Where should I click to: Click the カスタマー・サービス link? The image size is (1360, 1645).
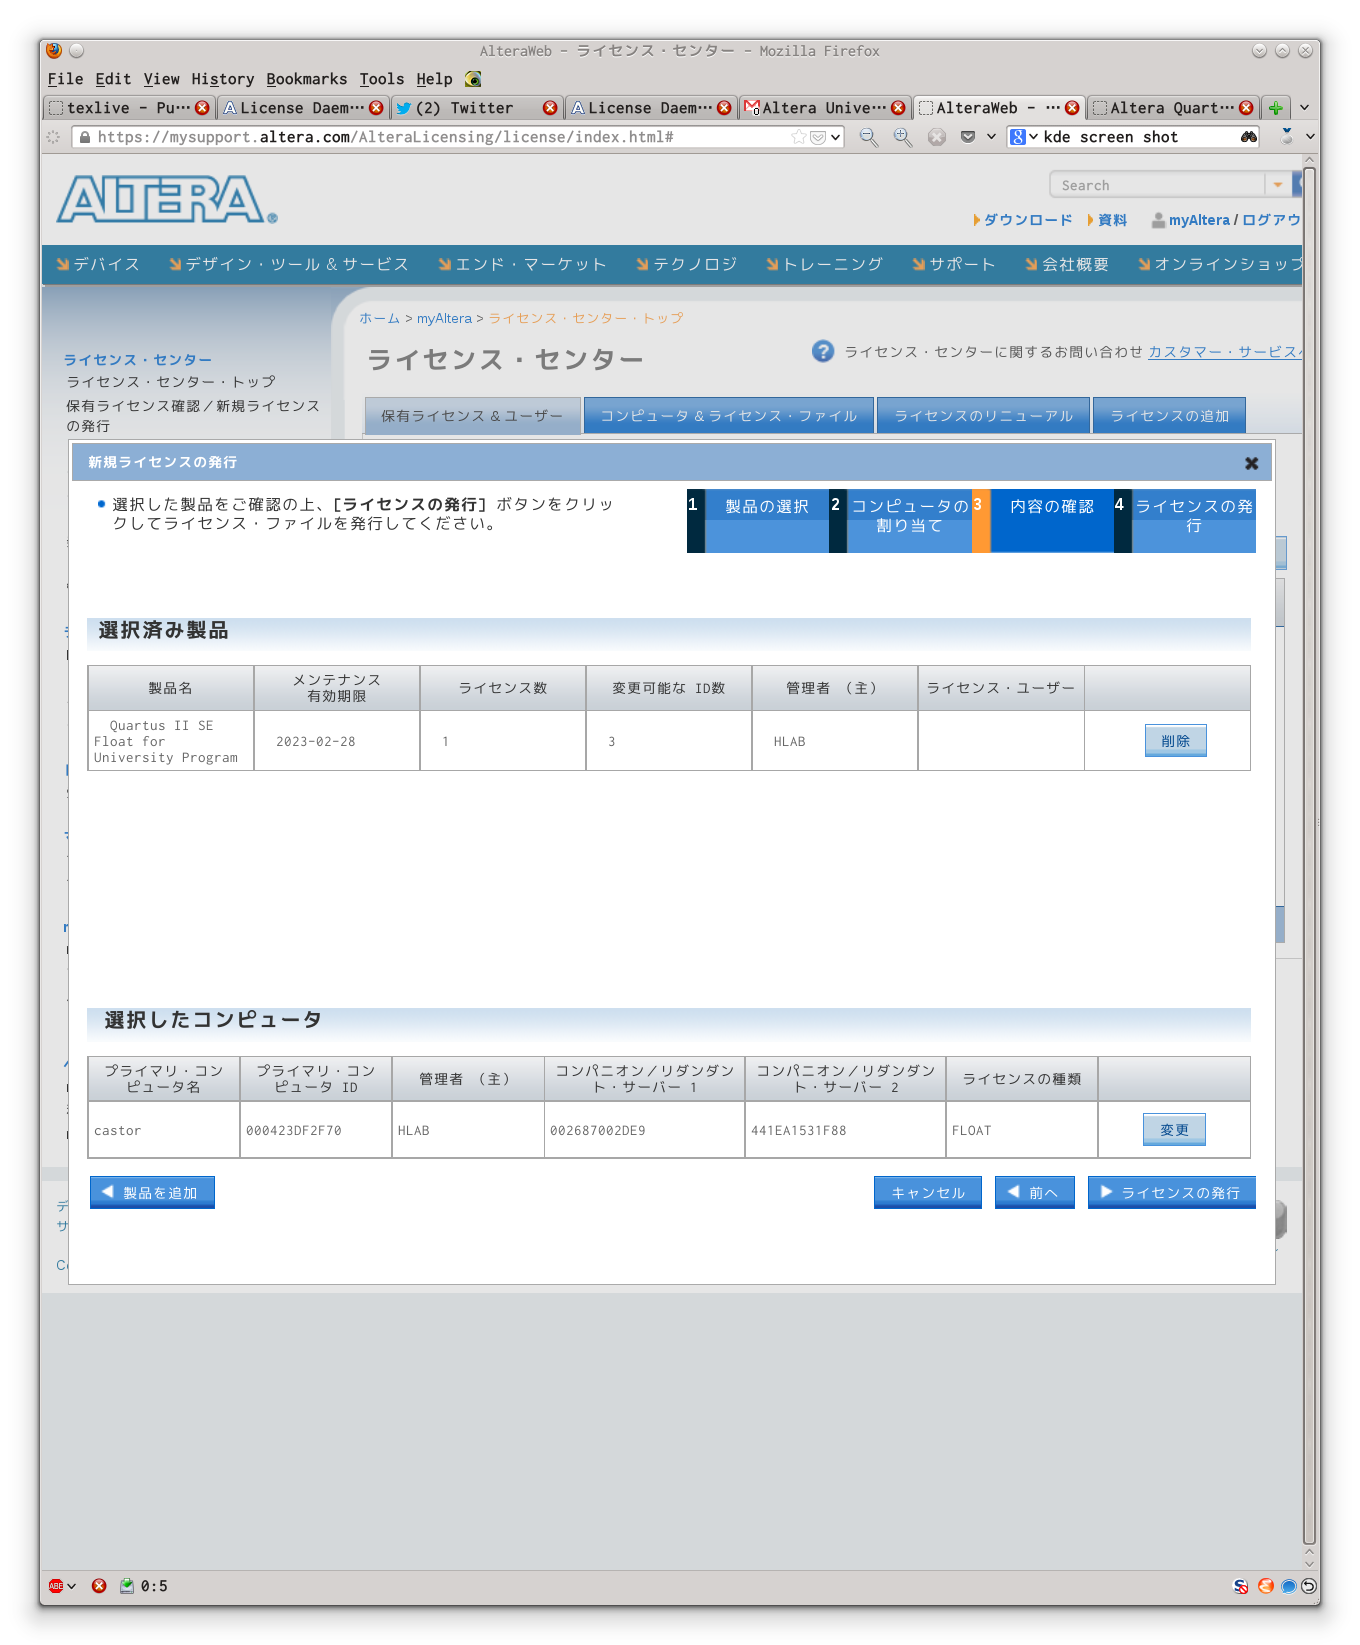pyautogui.click(x=1222, y=352)
